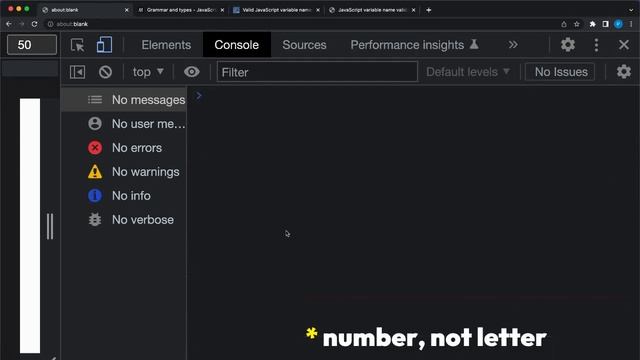Open the Elements tab
The height and width of the screenshot is (360, 640).
click(166, 45)
